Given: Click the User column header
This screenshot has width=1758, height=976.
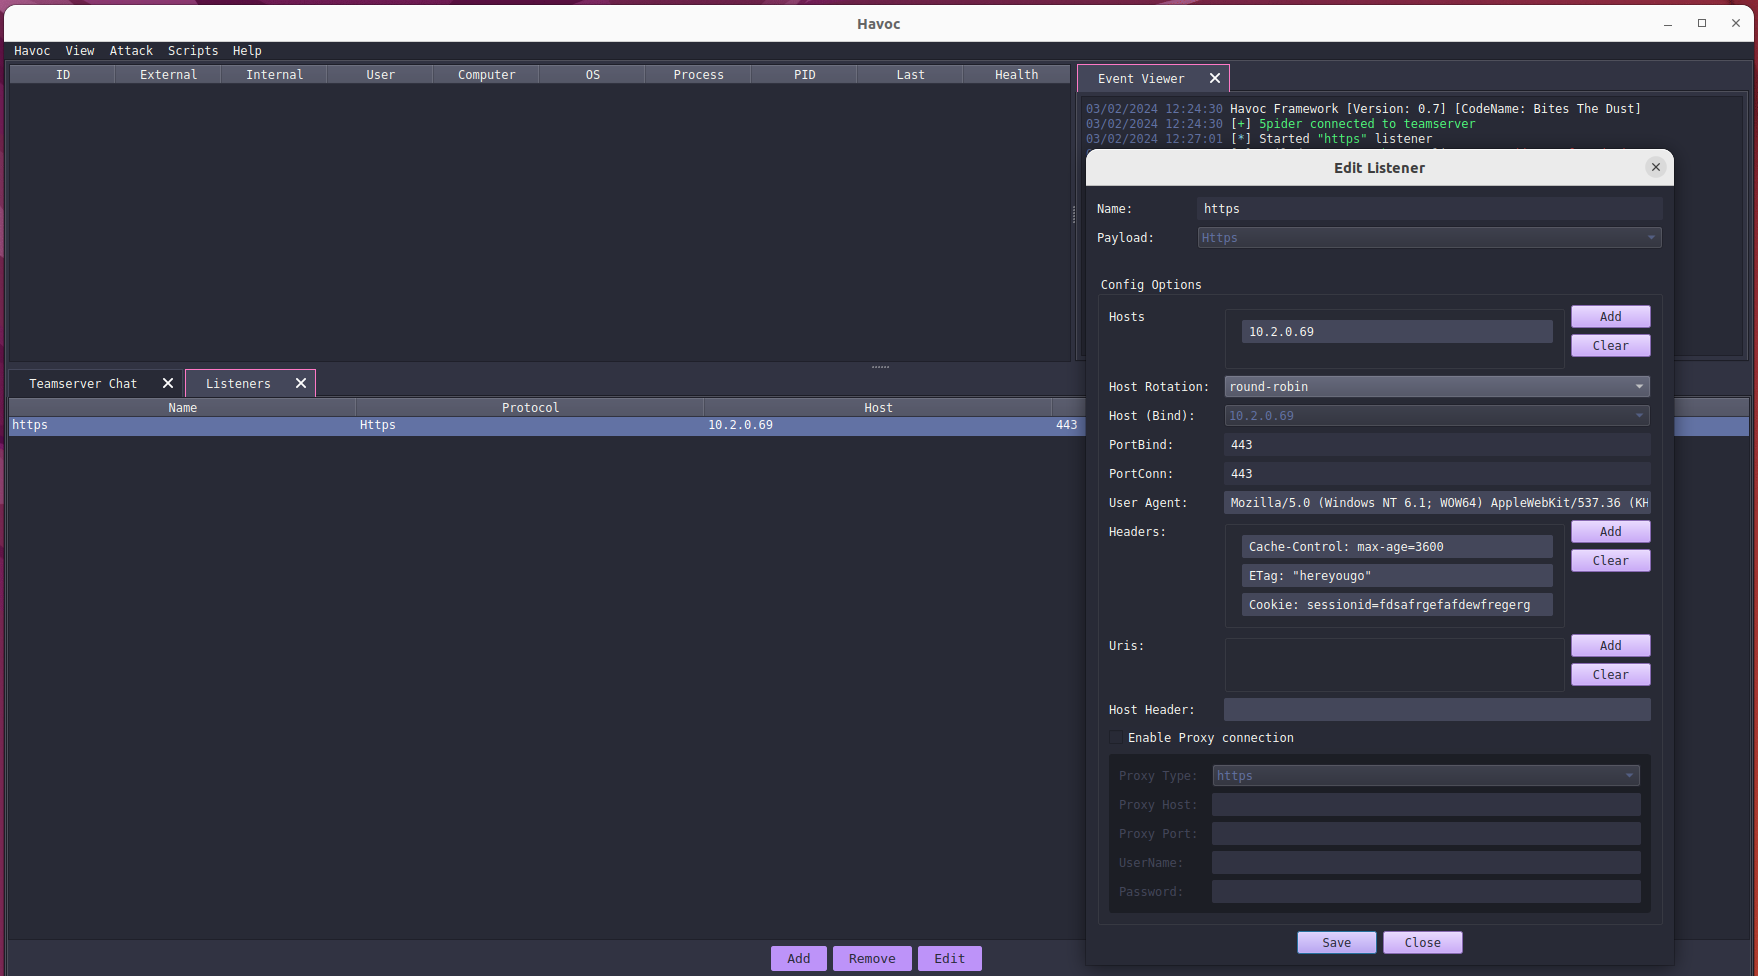Looking at the screenshot, I should tap(381, 75).
